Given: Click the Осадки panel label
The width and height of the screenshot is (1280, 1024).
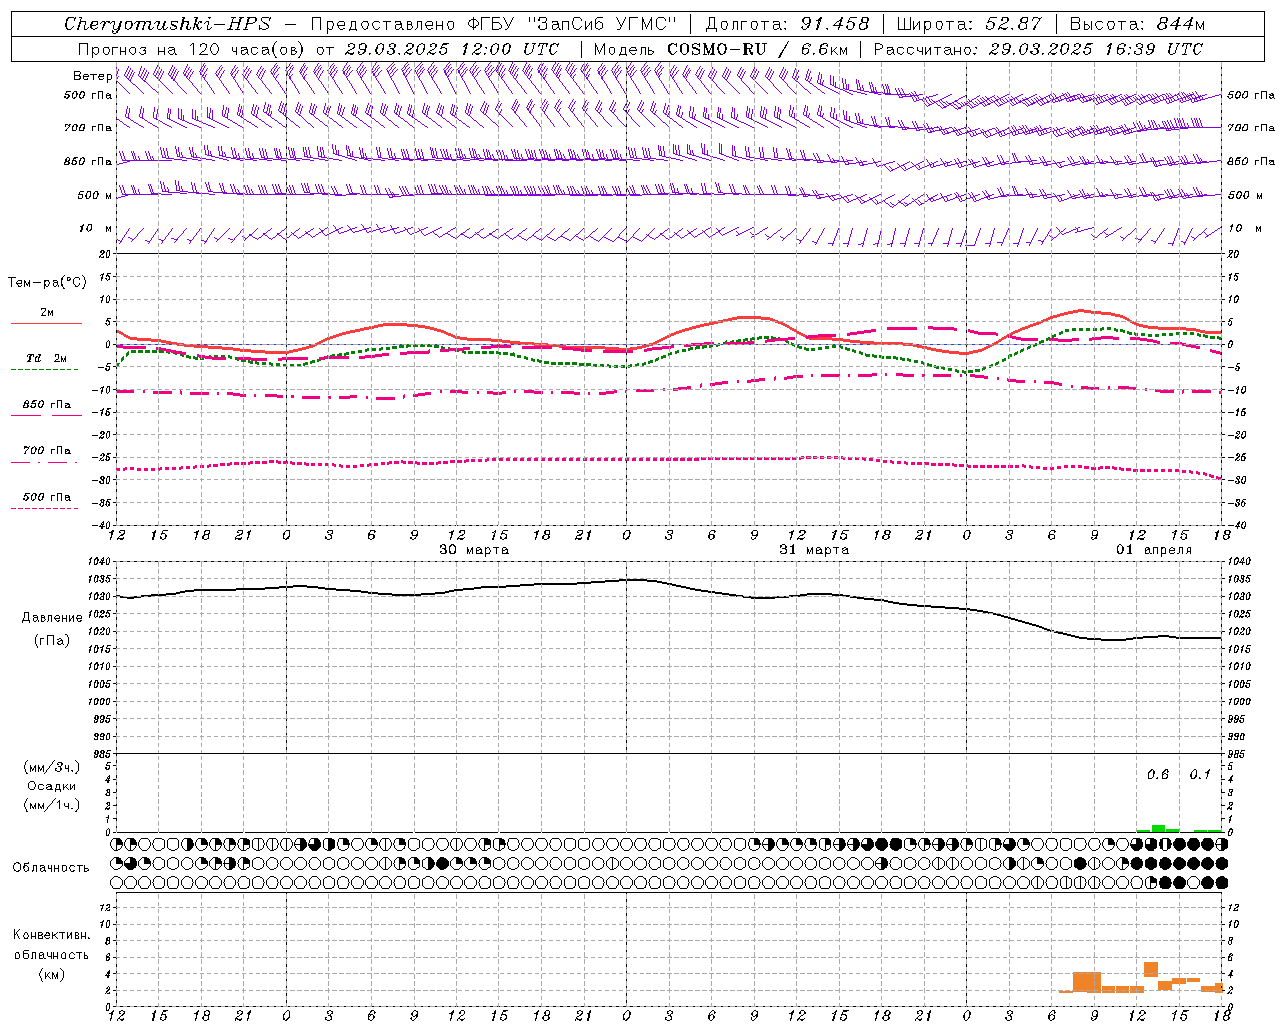Looking at the screenshot, I should (51, 786).
